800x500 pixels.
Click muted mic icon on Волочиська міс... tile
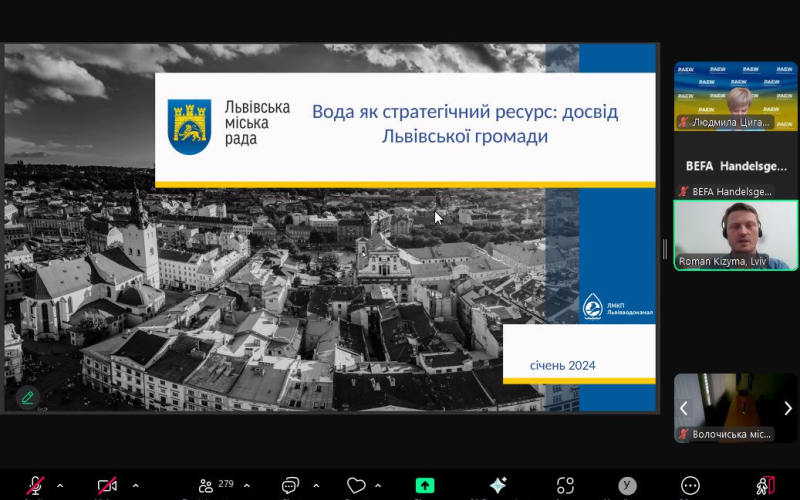(x=683, y=435)
